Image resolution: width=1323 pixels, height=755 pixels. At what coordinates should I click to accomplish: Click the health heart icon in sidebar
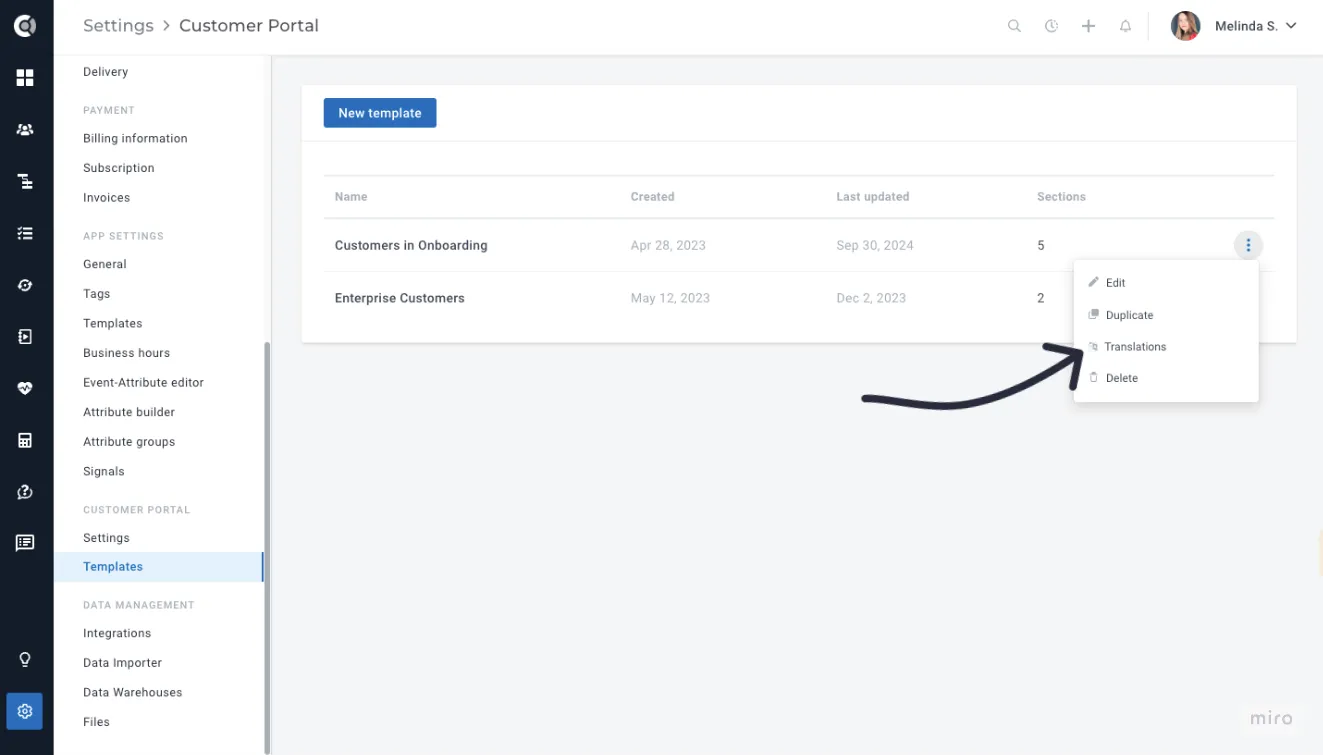[25, 388]
